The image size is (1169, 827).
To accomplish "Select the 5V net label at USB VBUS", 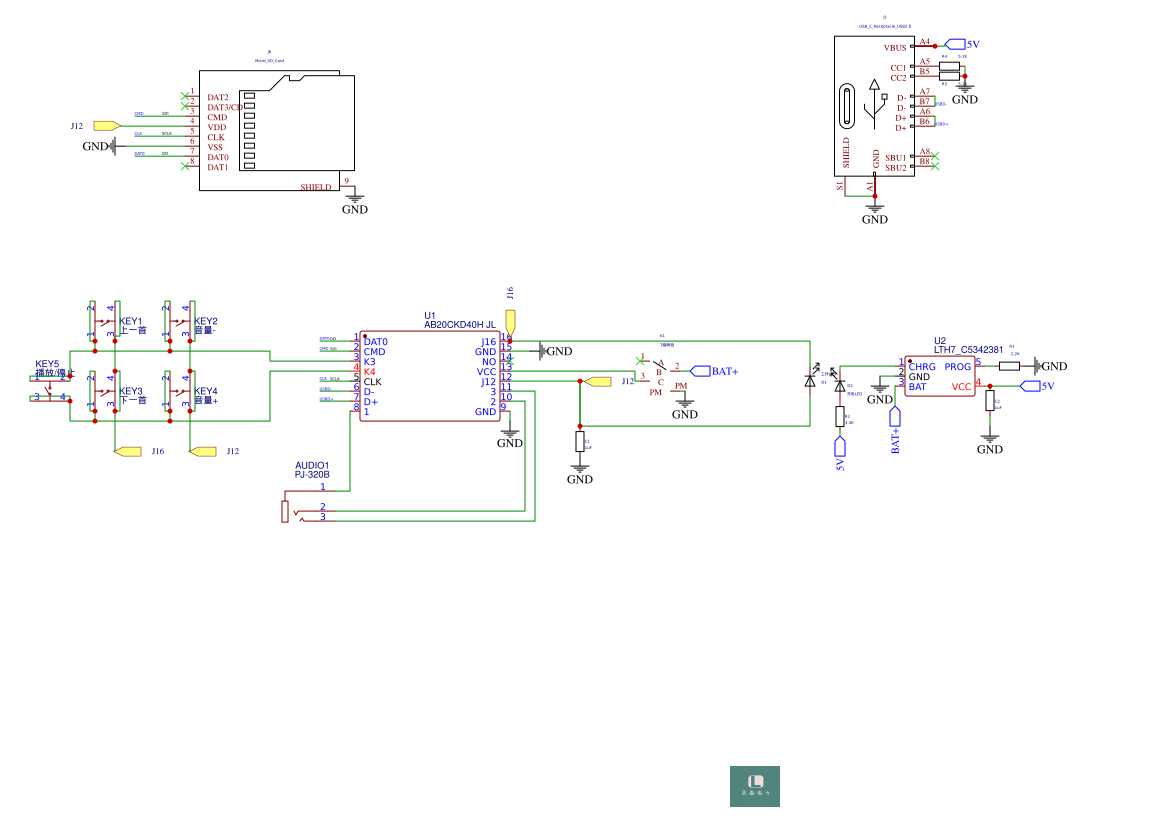I will [x=956, y=44].
